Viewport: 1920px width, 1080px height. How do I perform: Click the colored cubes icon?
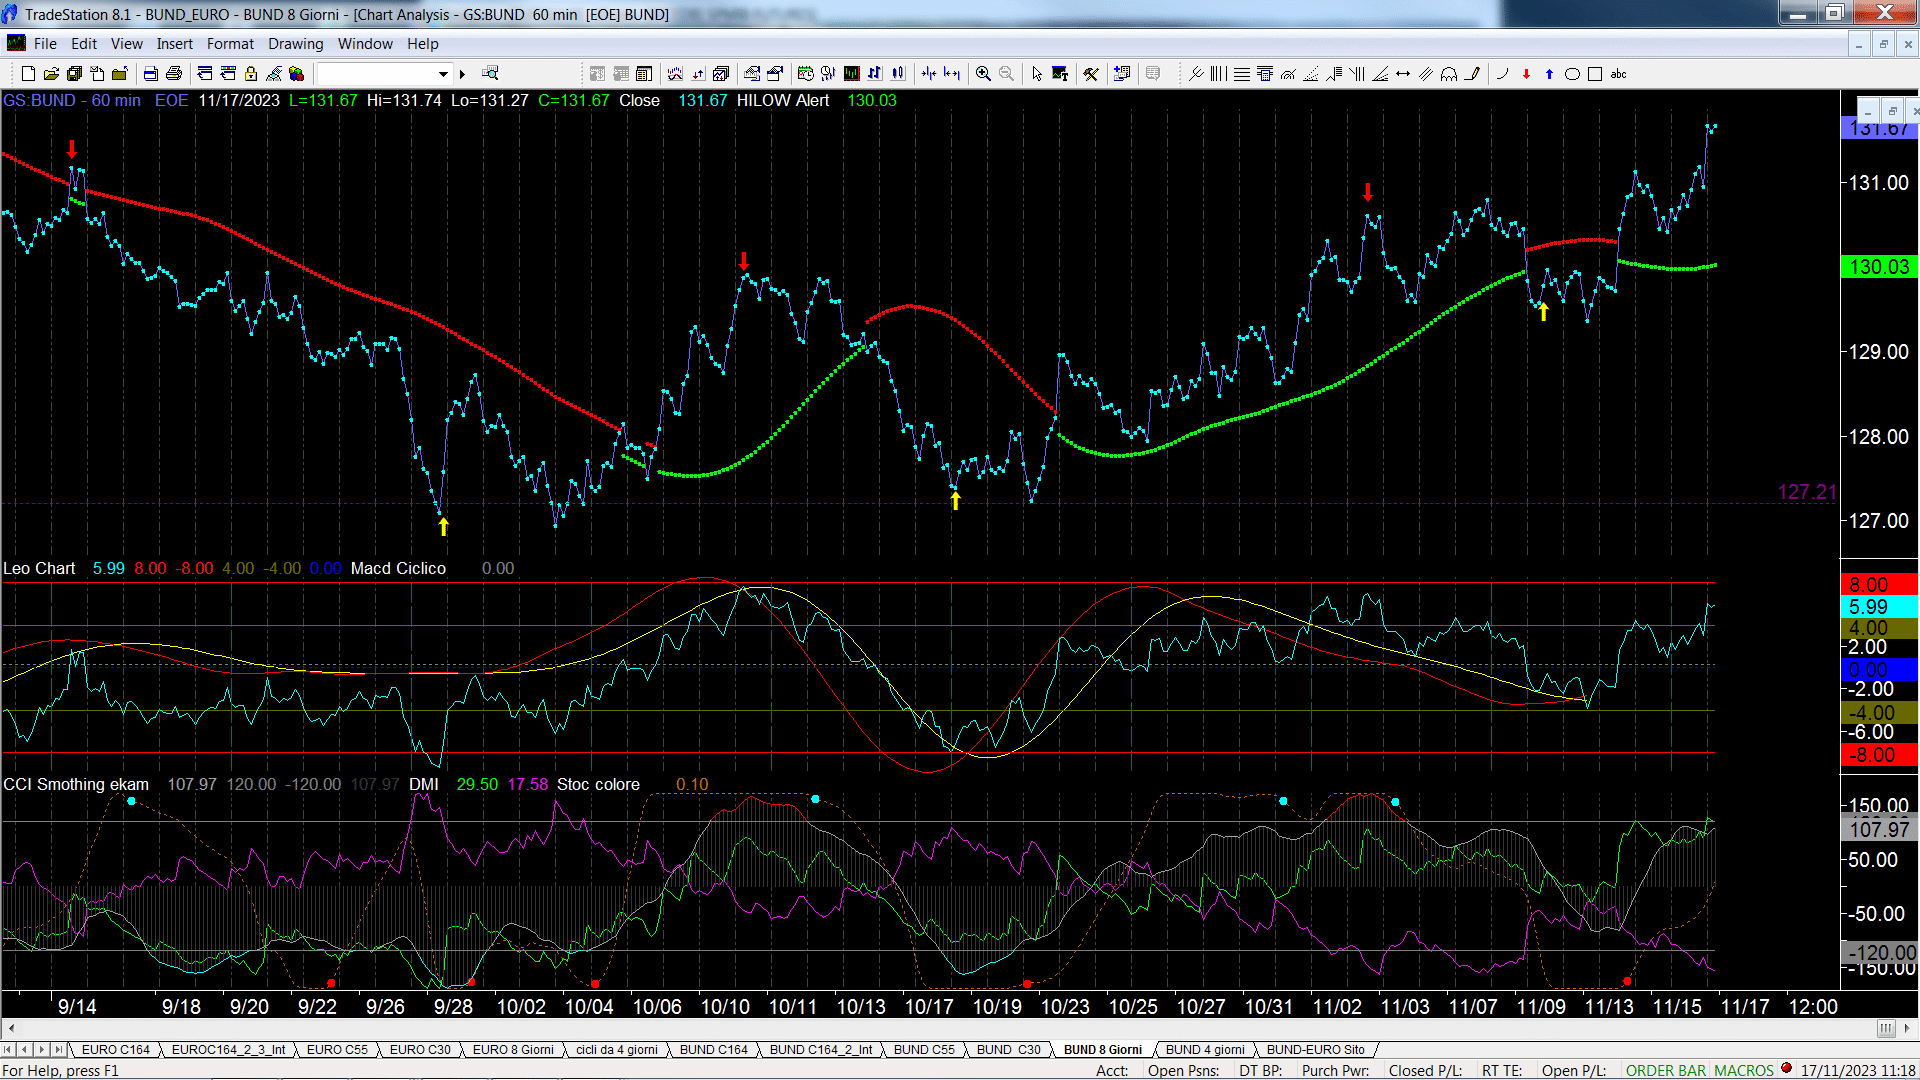(296, 74)
